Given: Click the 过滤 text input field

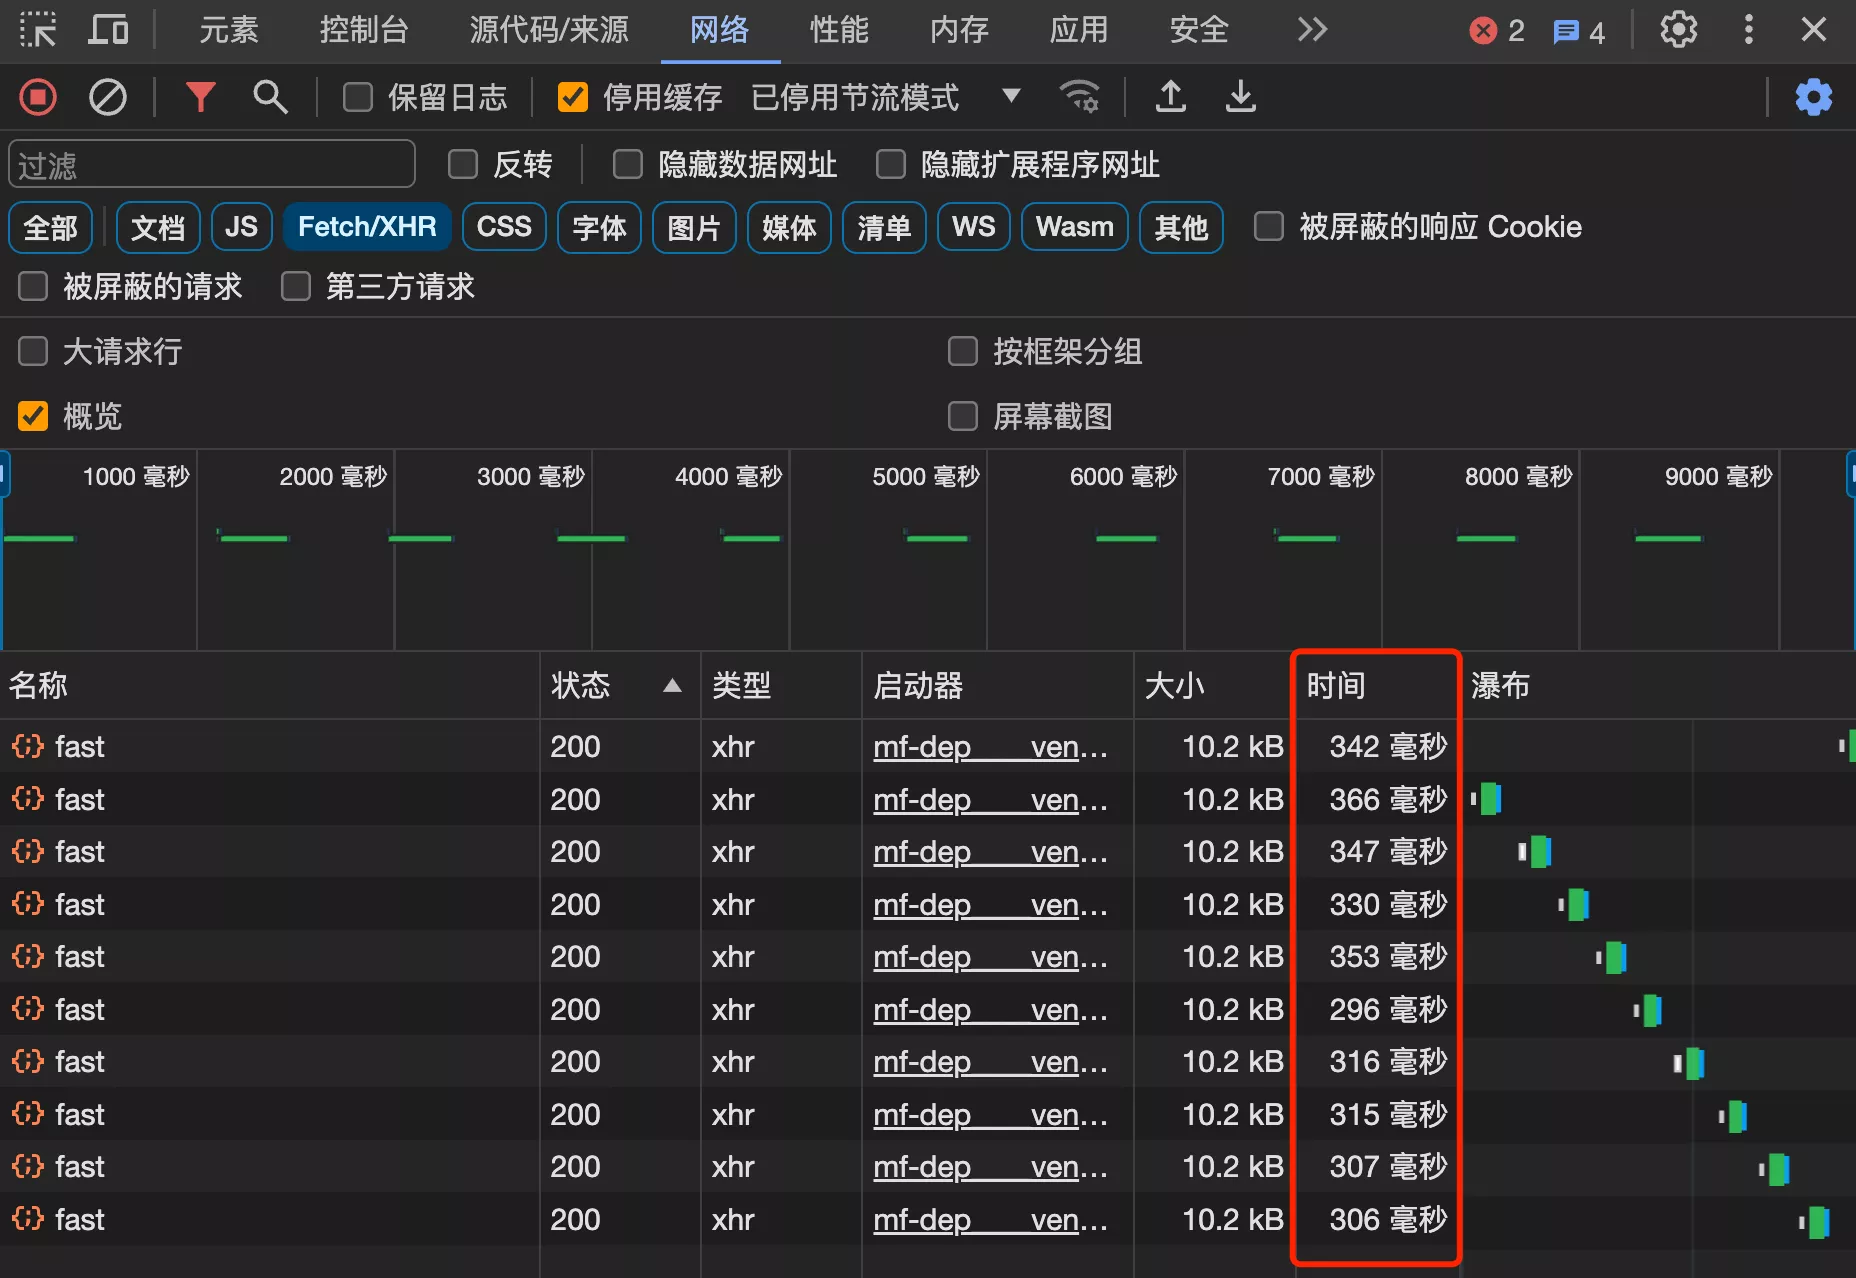Looking at the screenshot, I should click(x=212, y=164).
